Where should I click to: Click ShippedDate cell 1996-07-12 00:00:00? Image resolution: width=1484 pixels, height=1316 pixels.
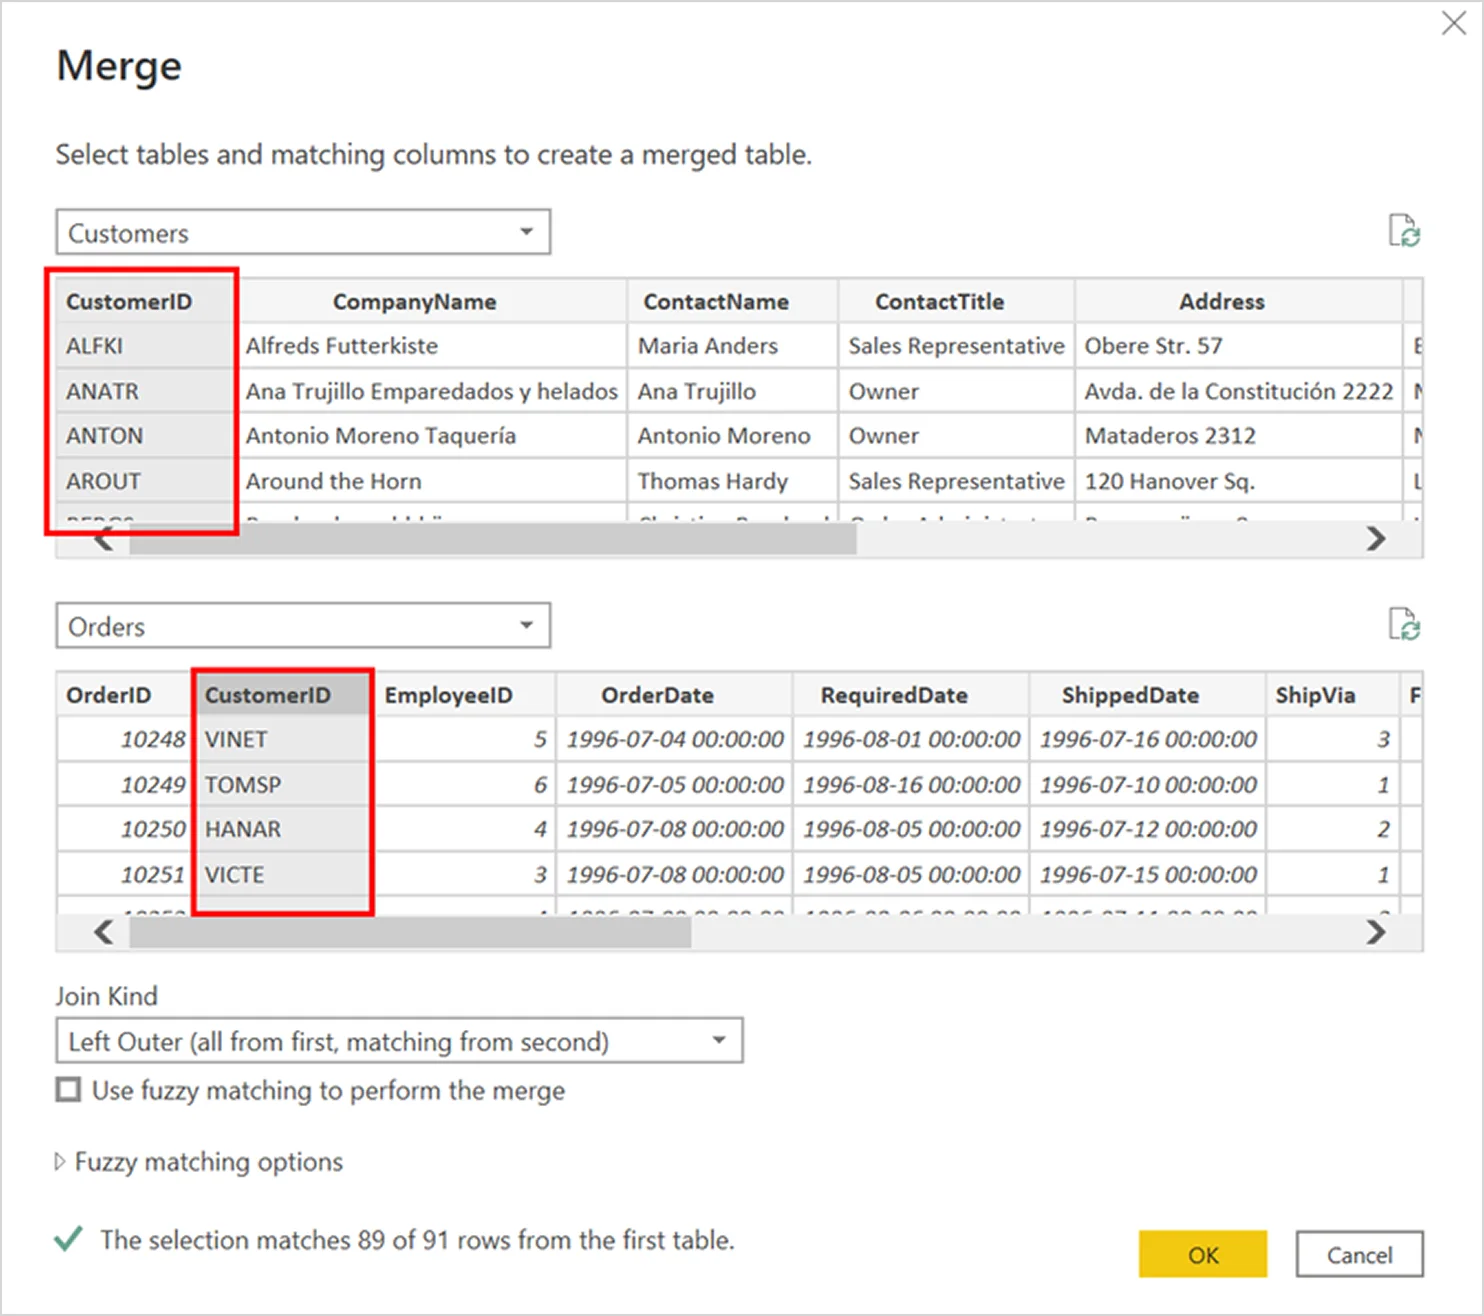click(x=1147, y=829)
